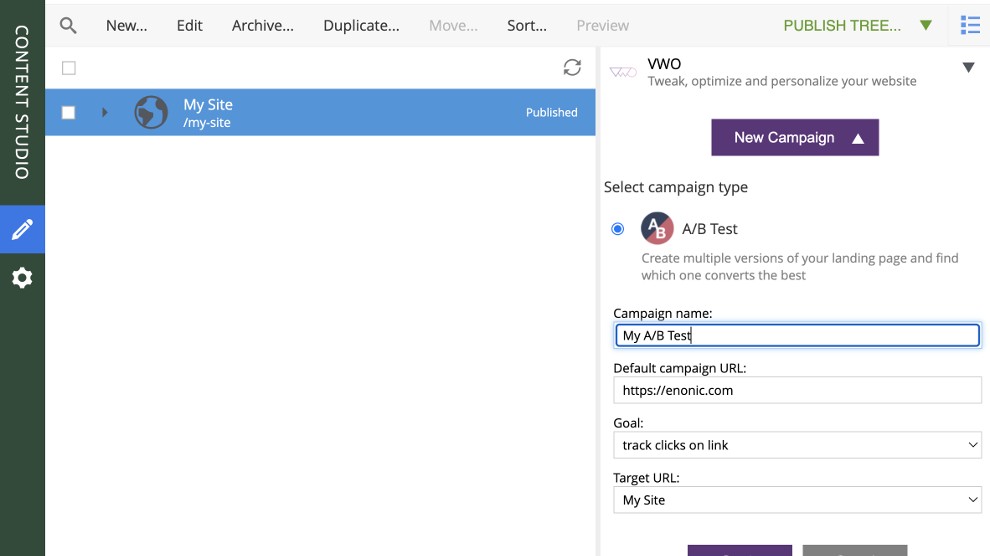990x556 pixels.
Task: Tick the select-all checkbox above the grid
Action: point(69,68)
